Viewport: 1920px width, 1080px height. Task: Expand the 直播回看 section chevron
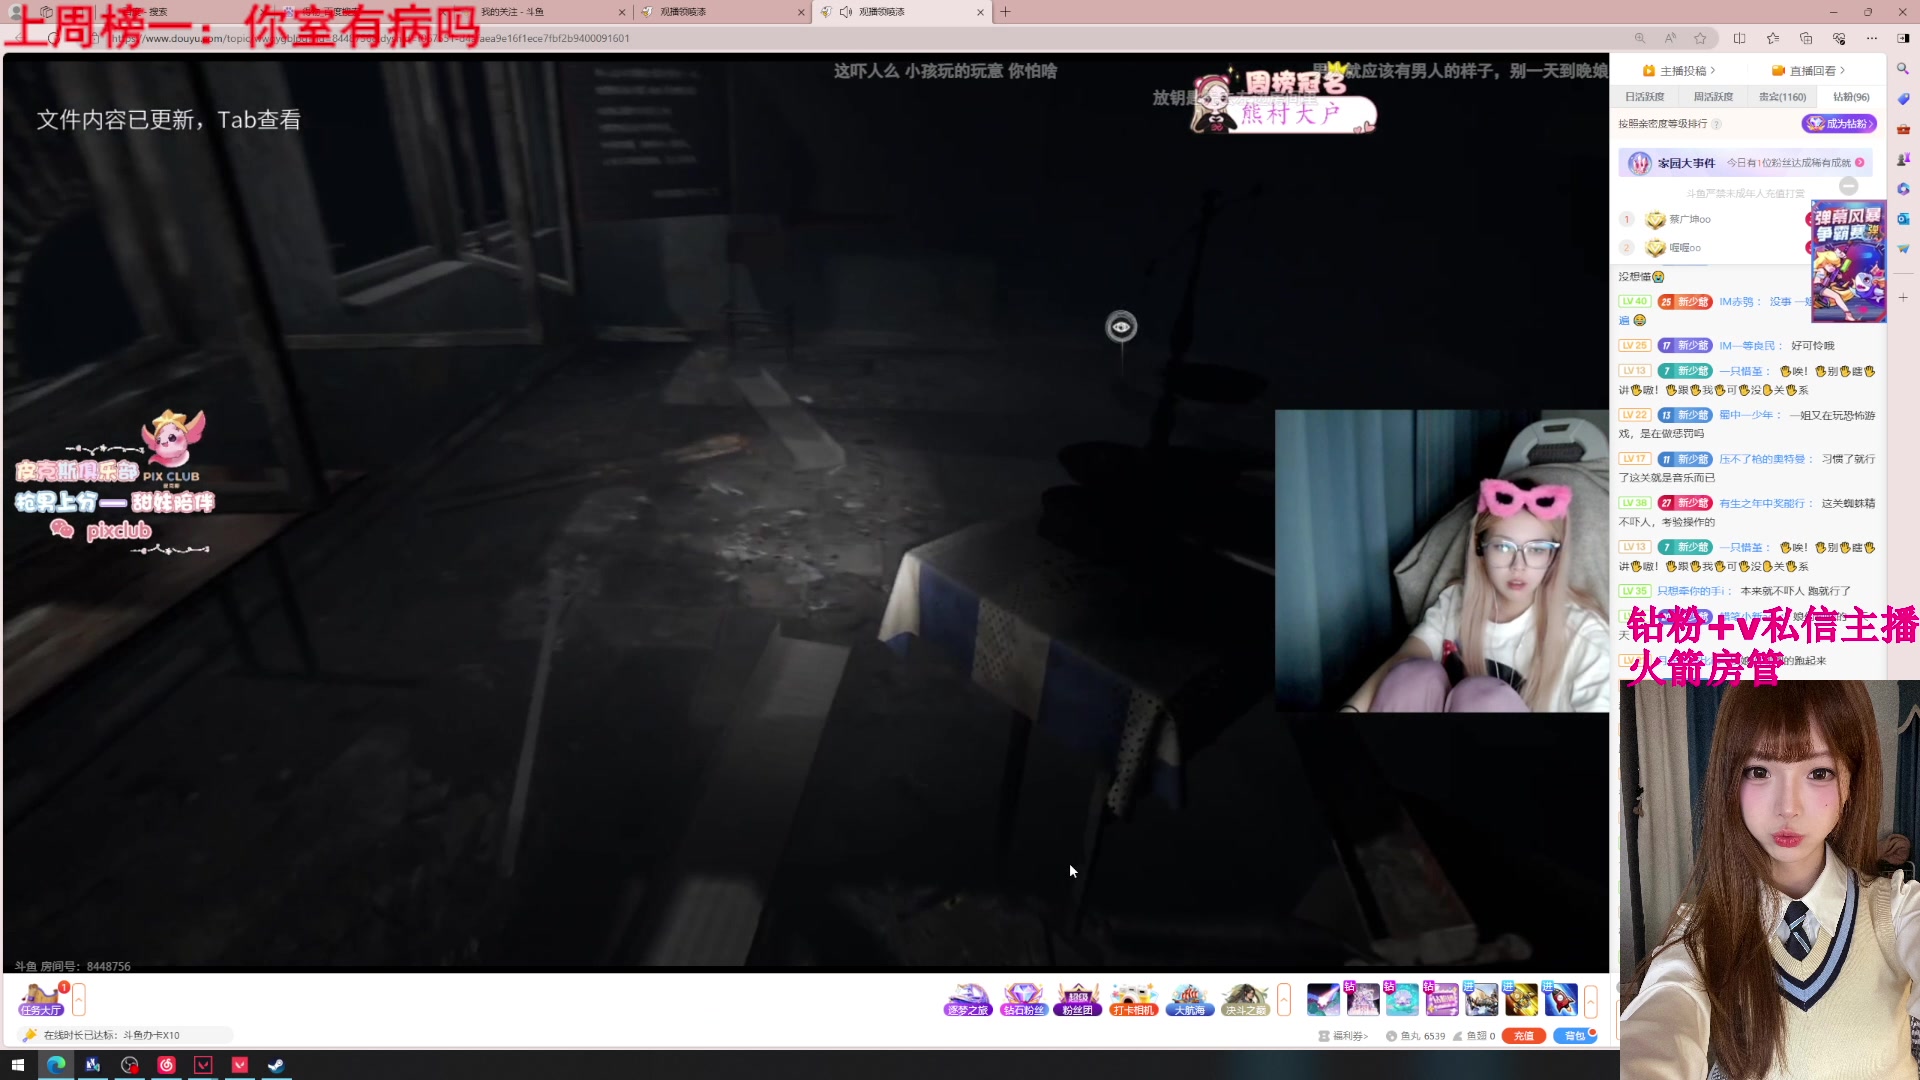coord(1843,70)
